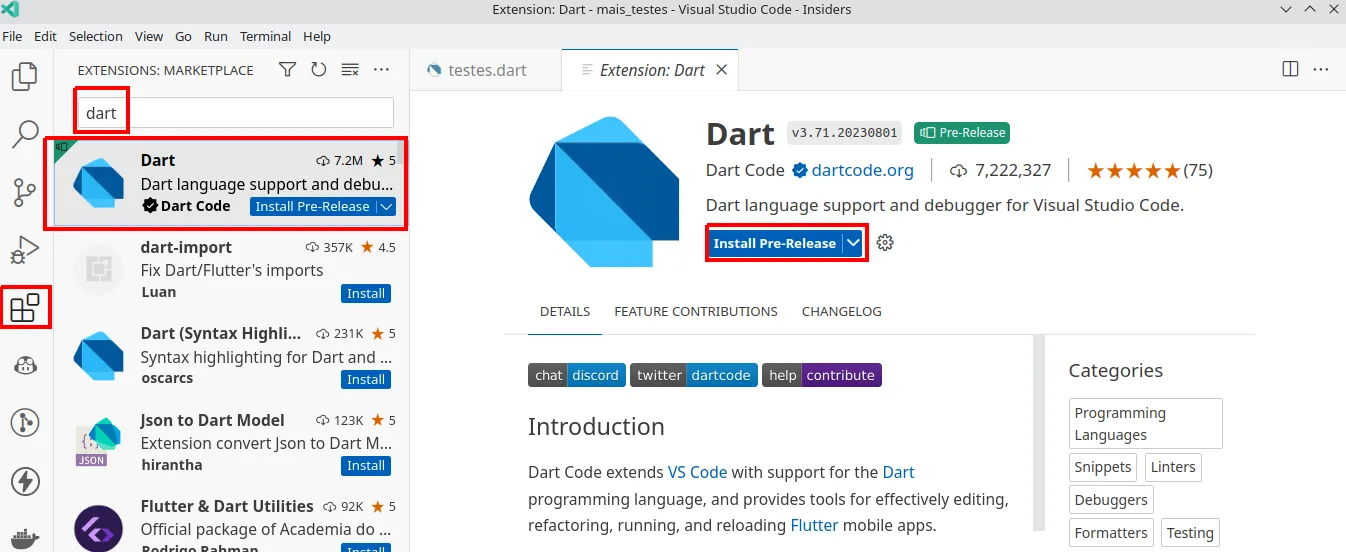1346x552 pixels.
Task: Clear extensions search results icon
Action: (350, 70)
